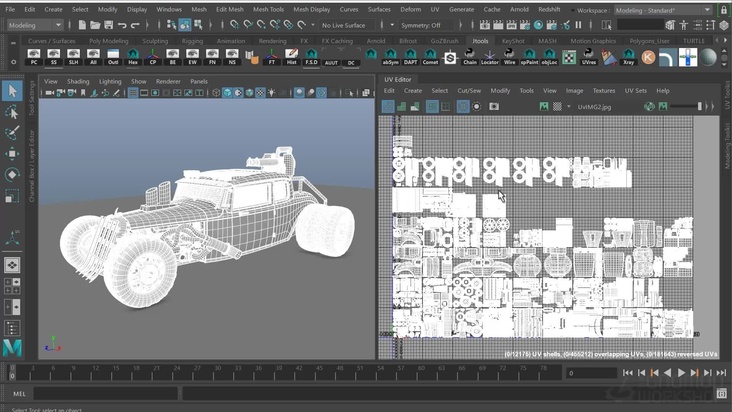Open the Mesh Tools menu

[268, 9]
